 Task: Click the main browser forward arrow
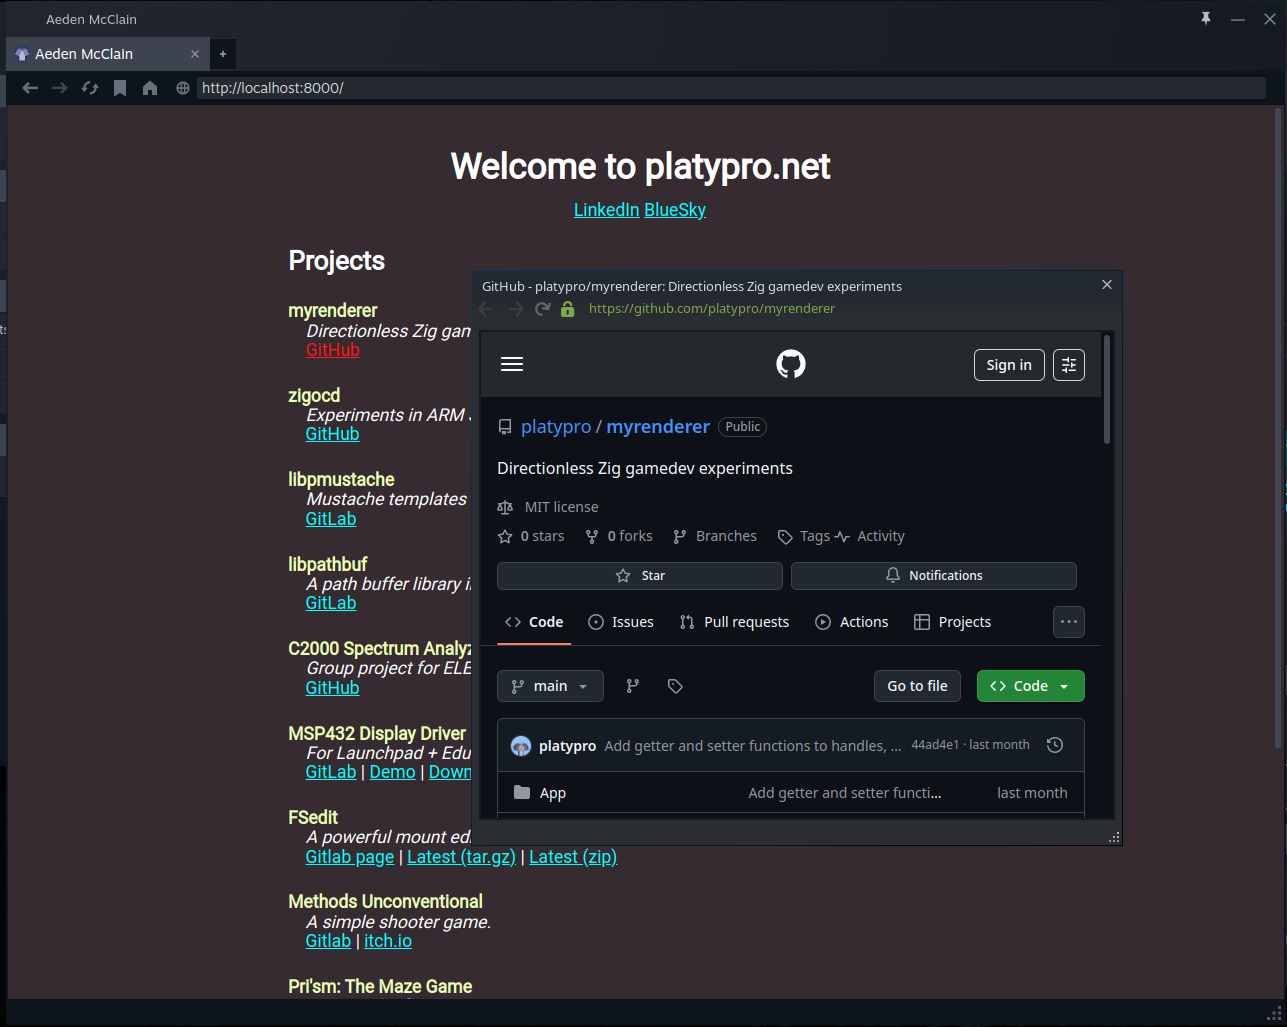[60, 88]
